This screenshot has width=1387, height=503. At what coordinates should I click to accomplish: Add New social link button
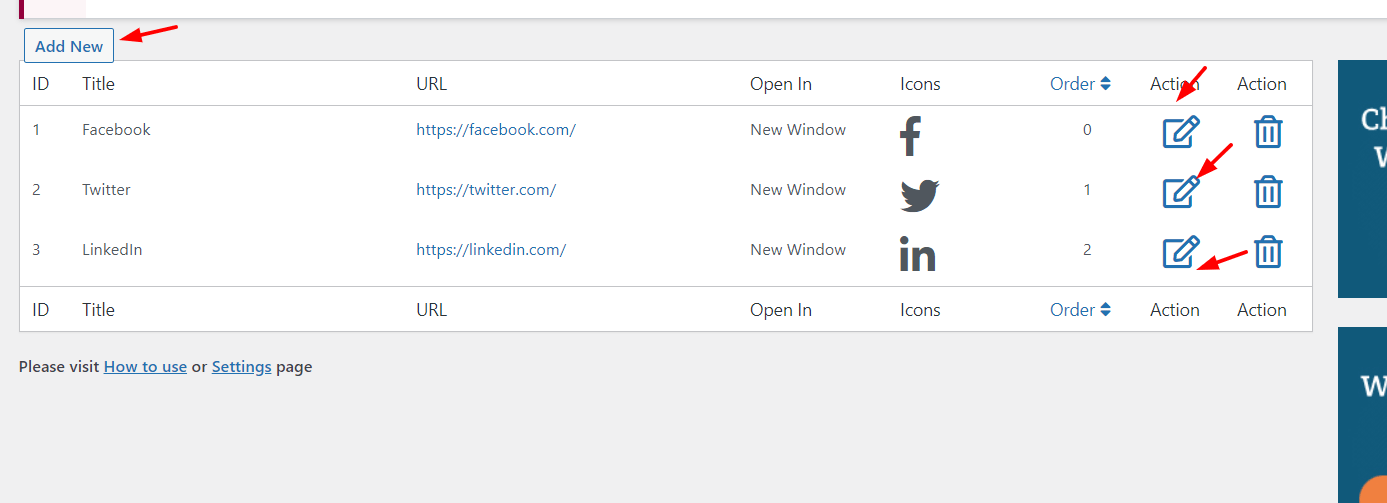click(x=69, y=46)
